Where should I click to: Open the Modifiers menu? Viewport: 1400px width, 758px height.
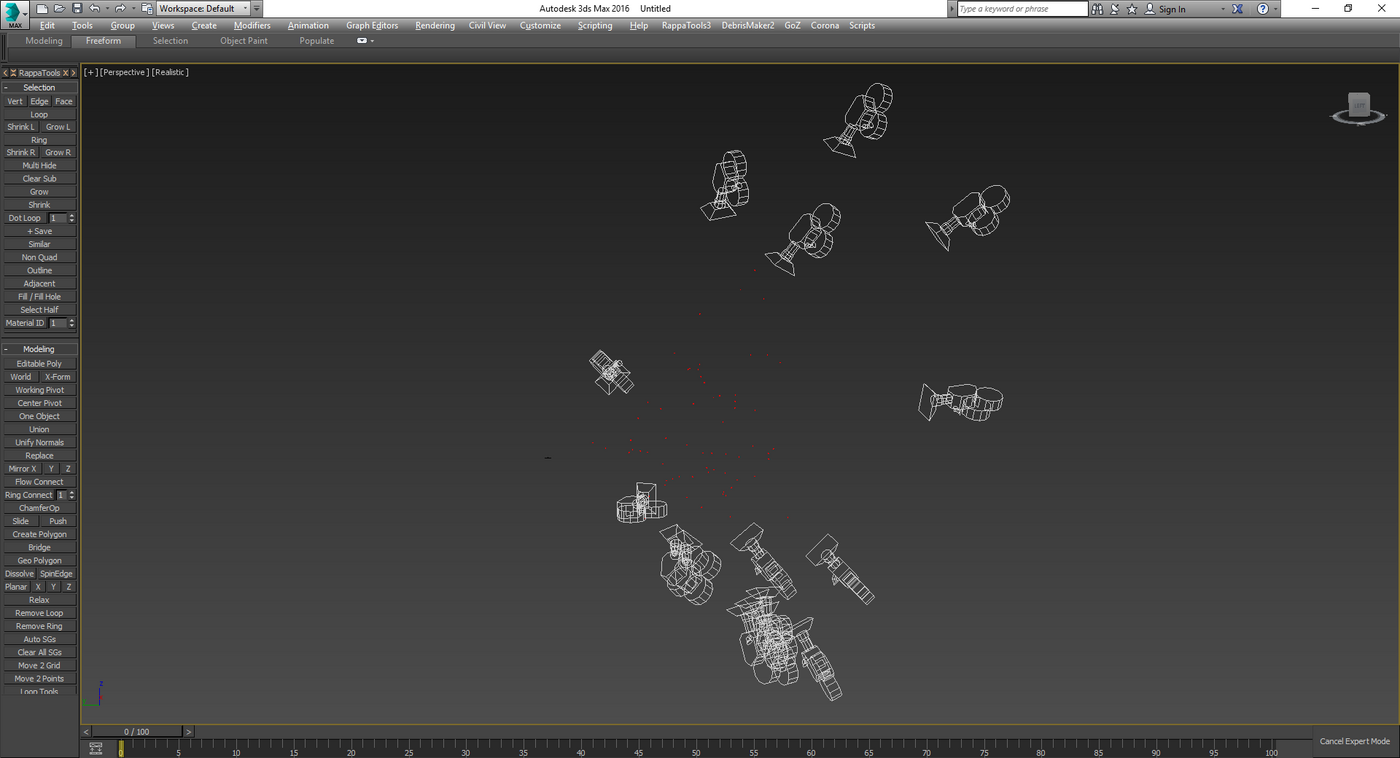pyautogui.click(x=252, y=25)
